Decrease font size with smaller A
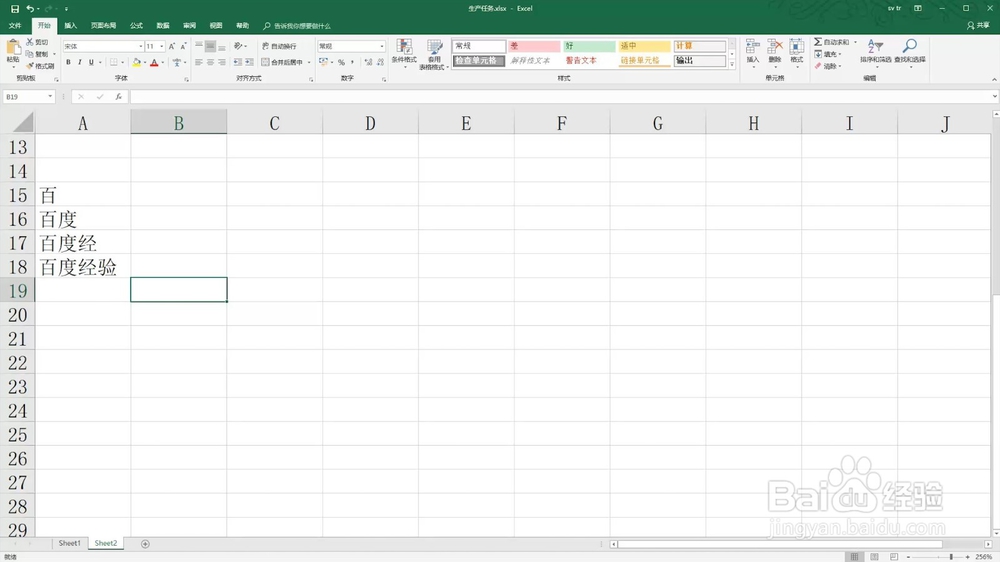This screenshot has width=1000, height=562. coord(183,46)
